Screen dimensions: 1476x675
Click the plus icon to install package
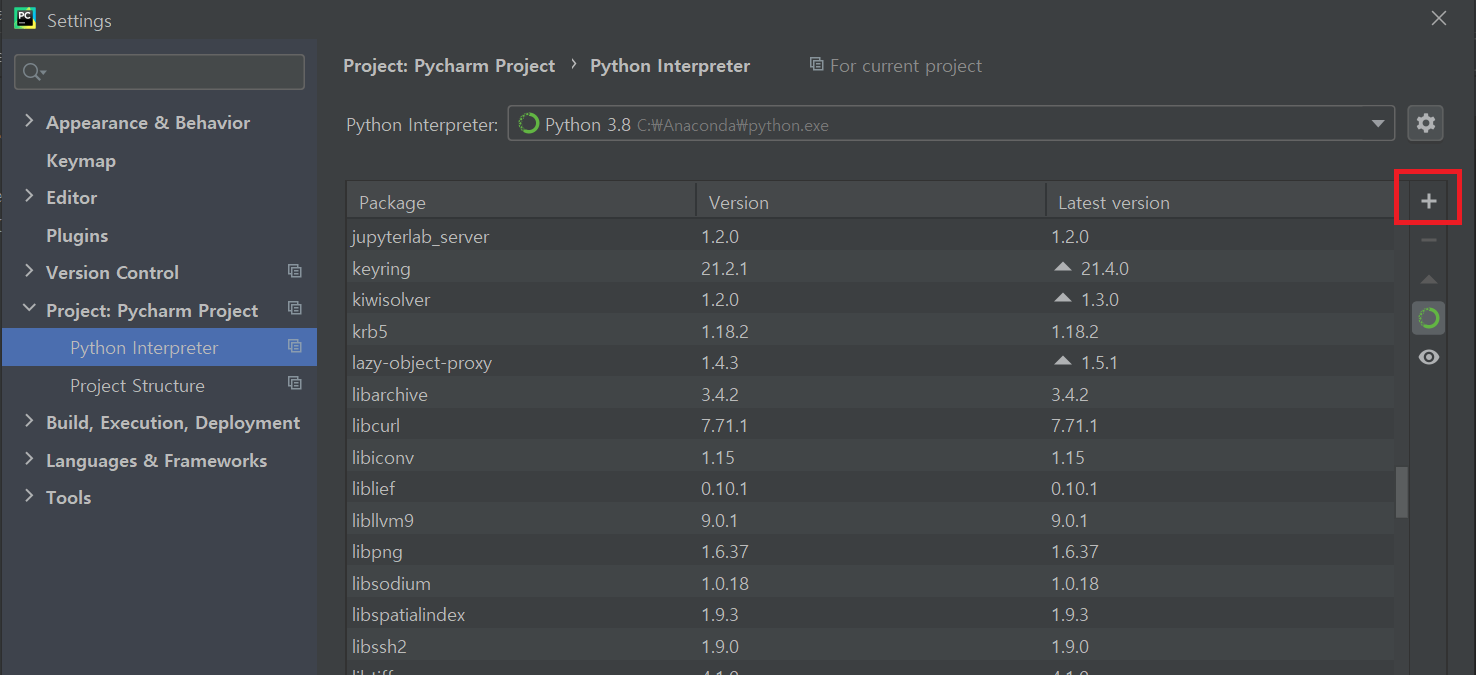[1428, 201]
